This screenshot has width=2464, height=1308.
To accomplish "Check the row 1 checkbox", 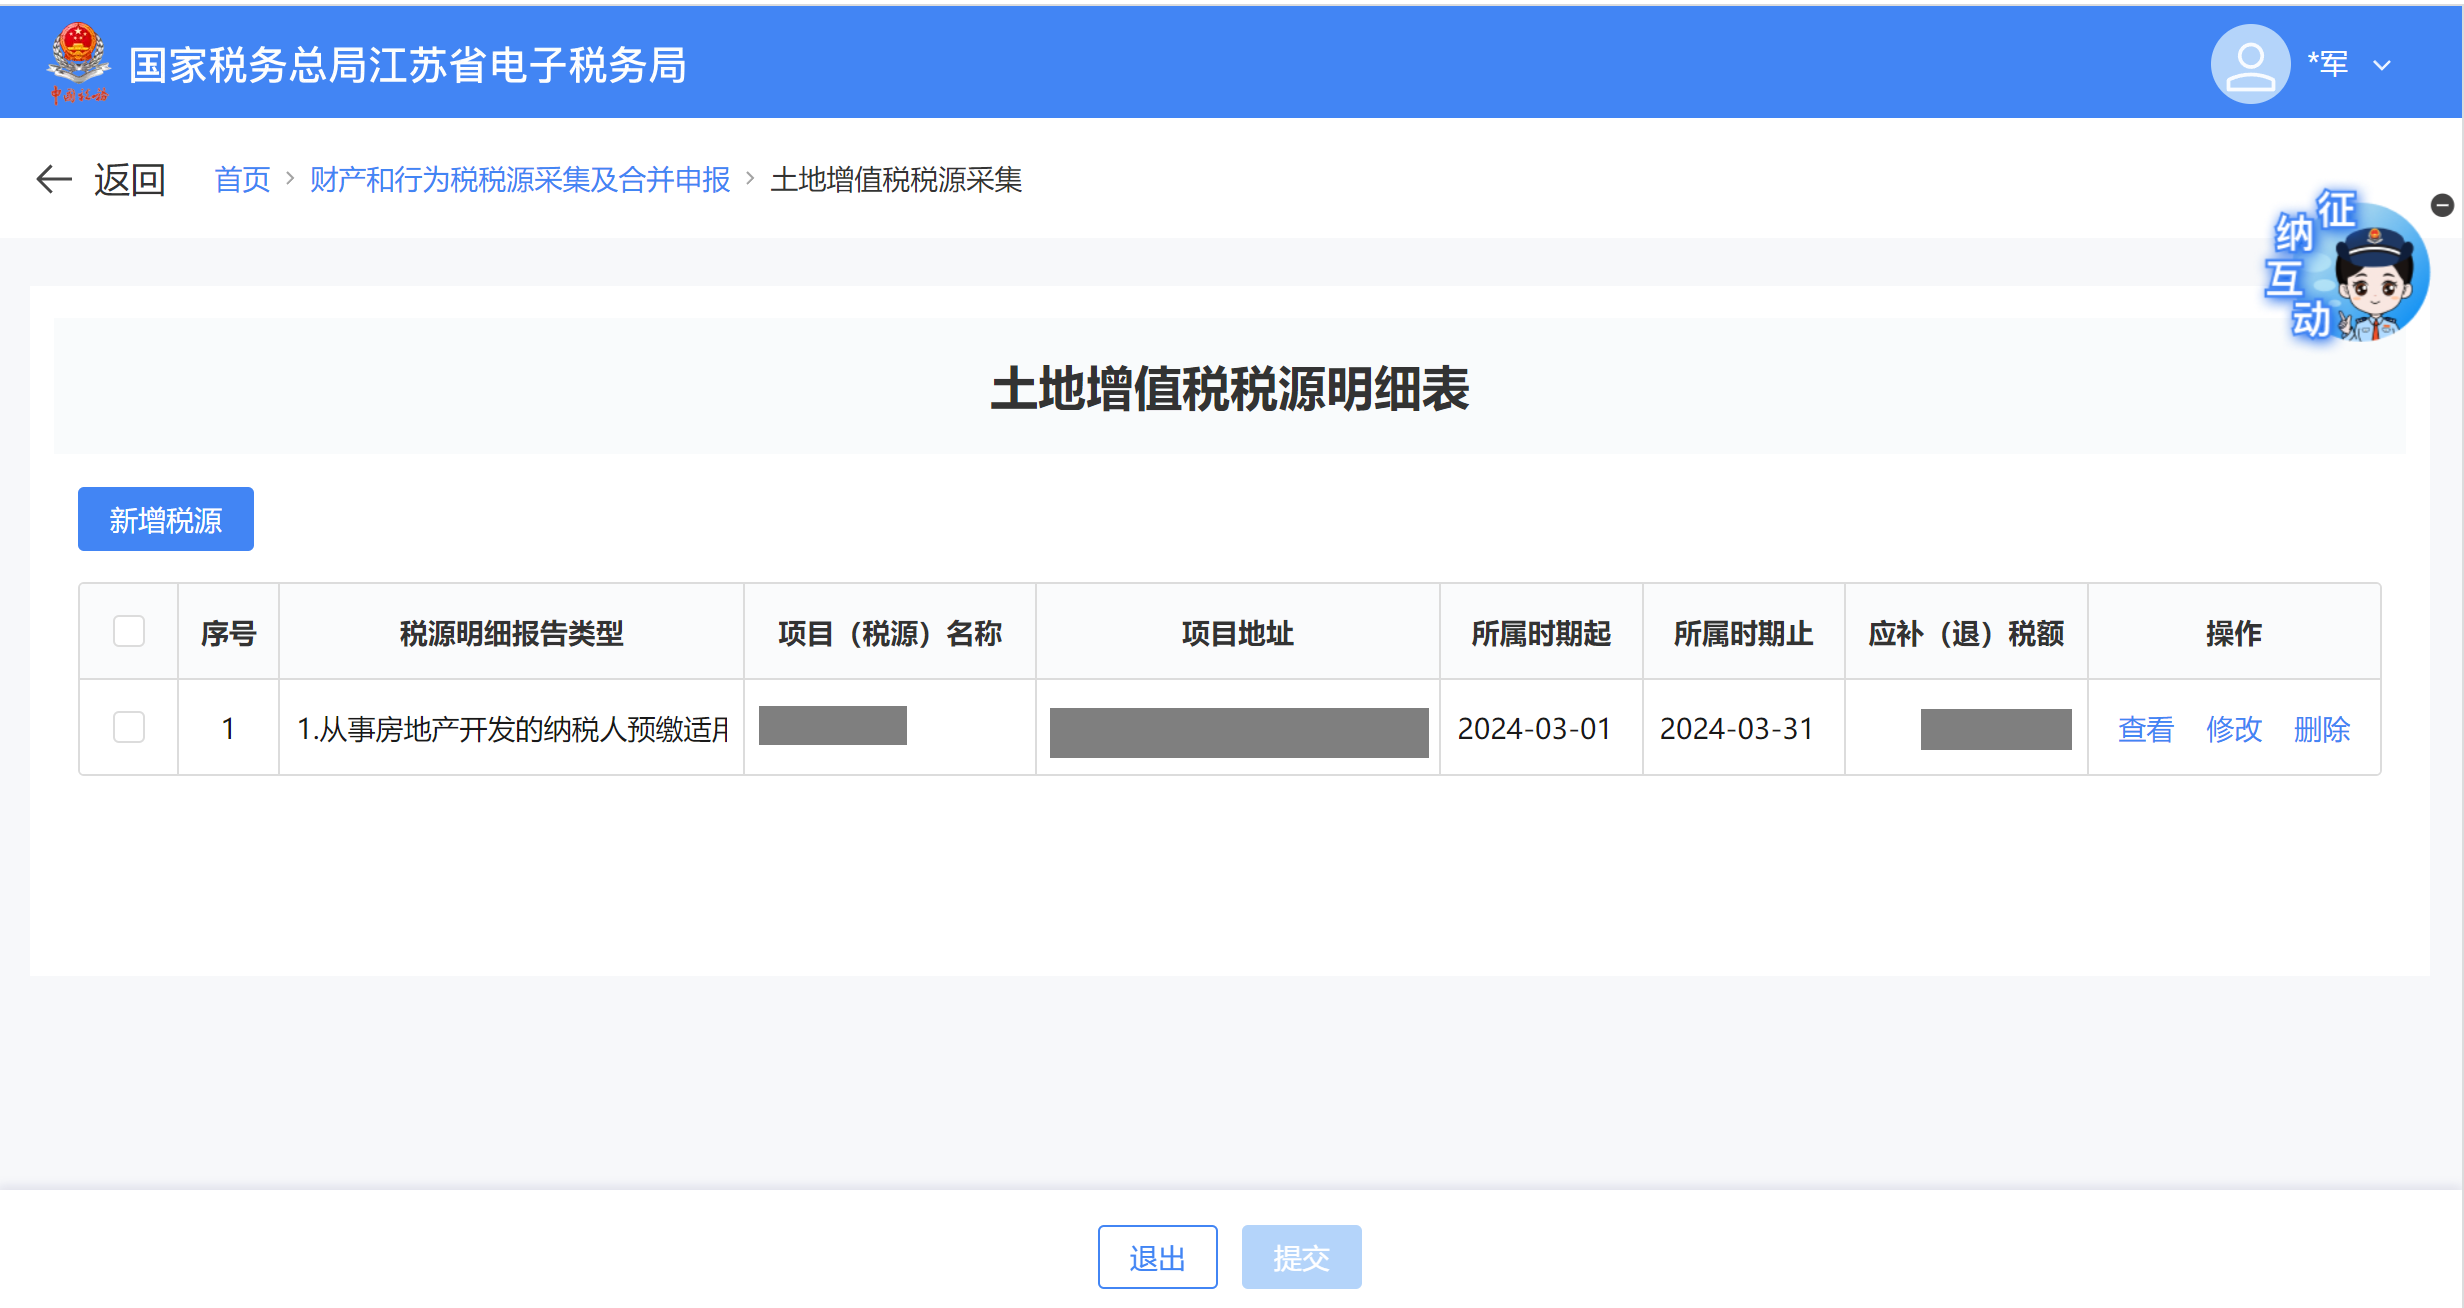I will [129, 727].
